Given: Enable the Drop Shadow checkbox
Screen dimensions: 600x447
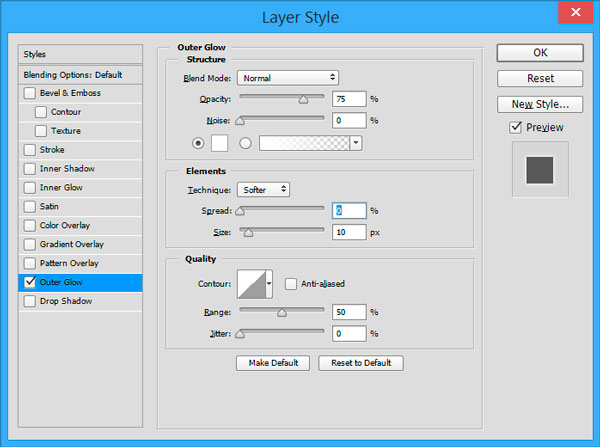Looking at the screenshot, I should 30,301.
